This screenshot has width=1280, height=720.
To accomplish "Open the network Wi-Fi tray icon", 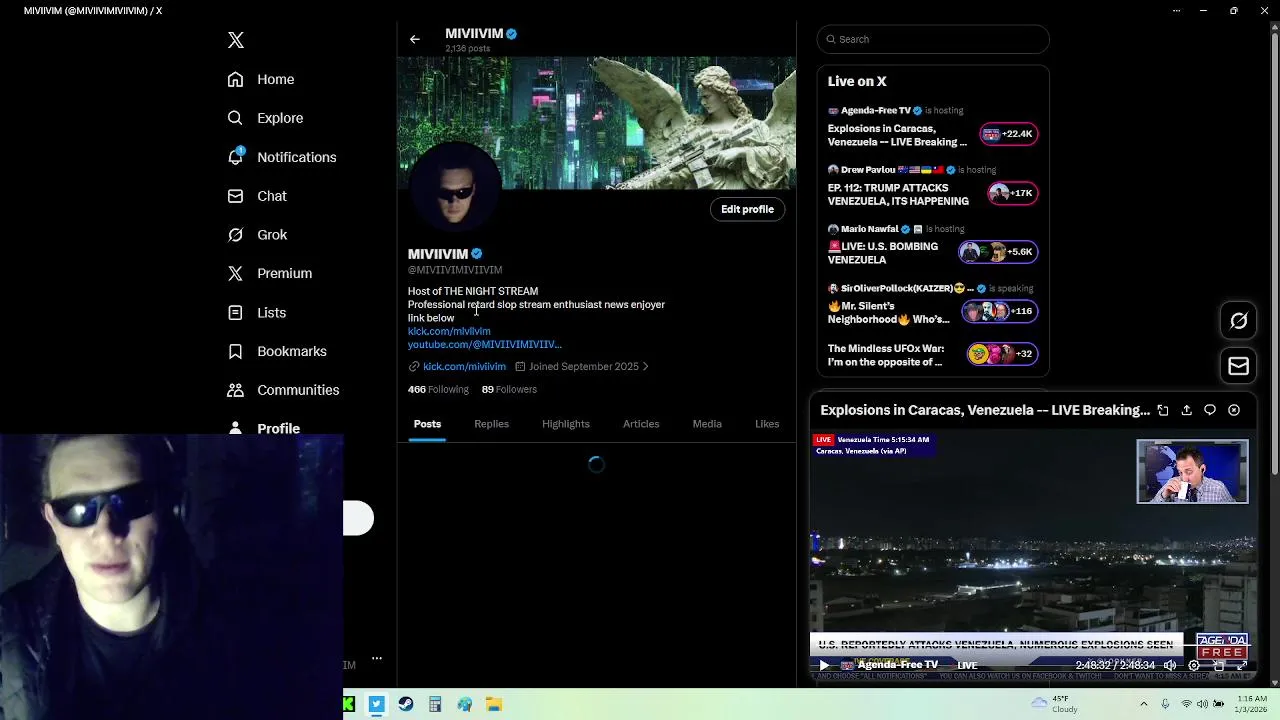I will [1186, 704].
